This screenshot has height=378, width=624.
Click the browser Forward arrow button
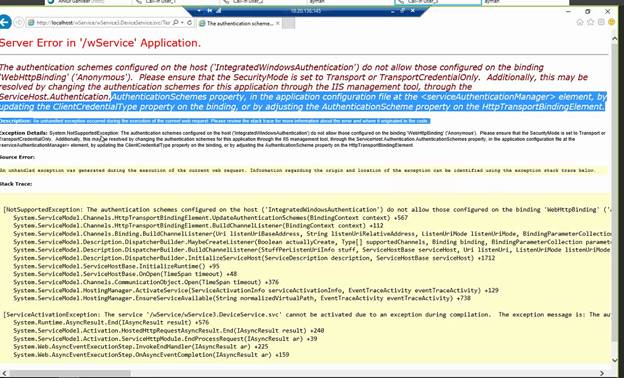pos(18,23)
